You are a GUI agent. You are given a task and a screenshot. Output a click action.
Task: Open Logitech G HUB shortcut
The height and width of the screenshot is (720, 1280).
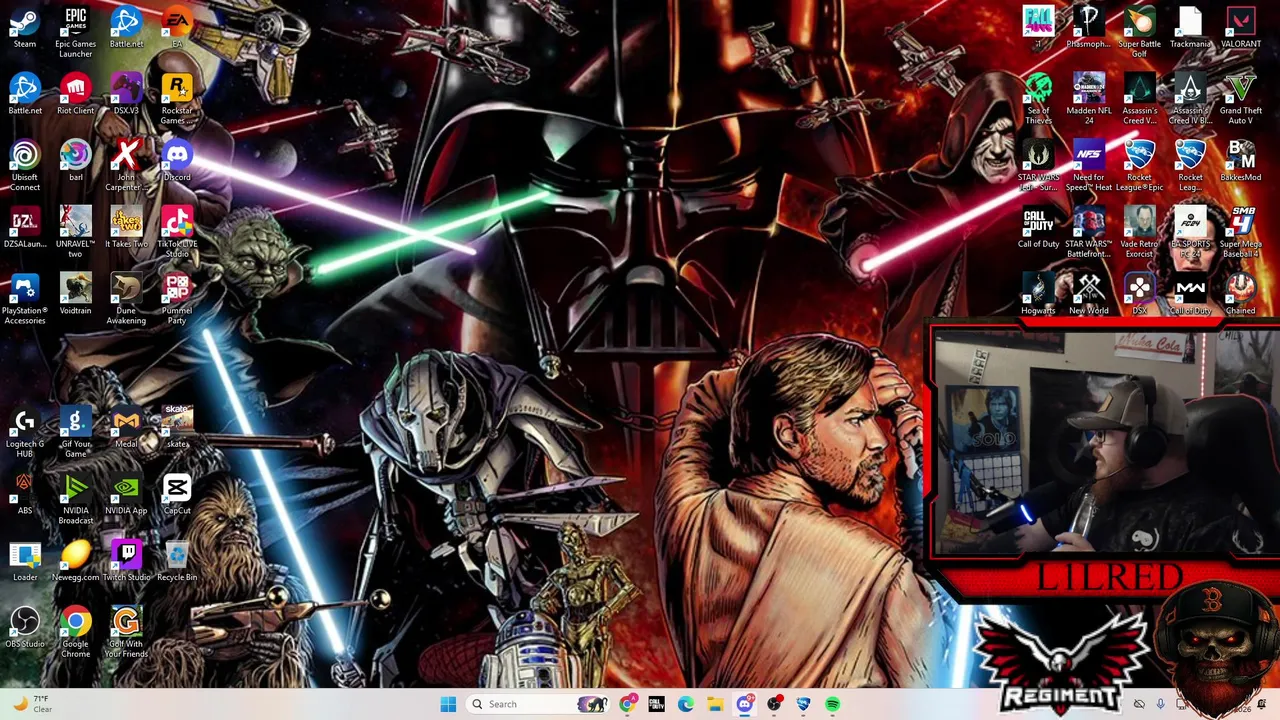pyautogui.click(x=25, y=433)
